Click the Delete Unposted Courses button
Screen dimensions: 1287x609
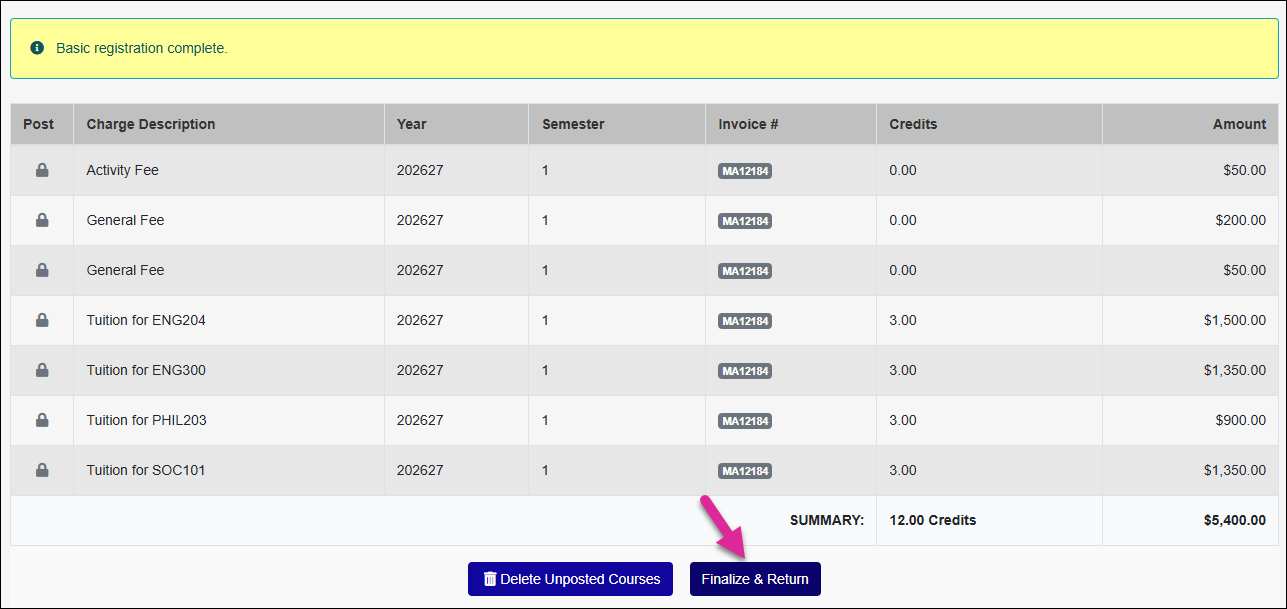(570, 579)
